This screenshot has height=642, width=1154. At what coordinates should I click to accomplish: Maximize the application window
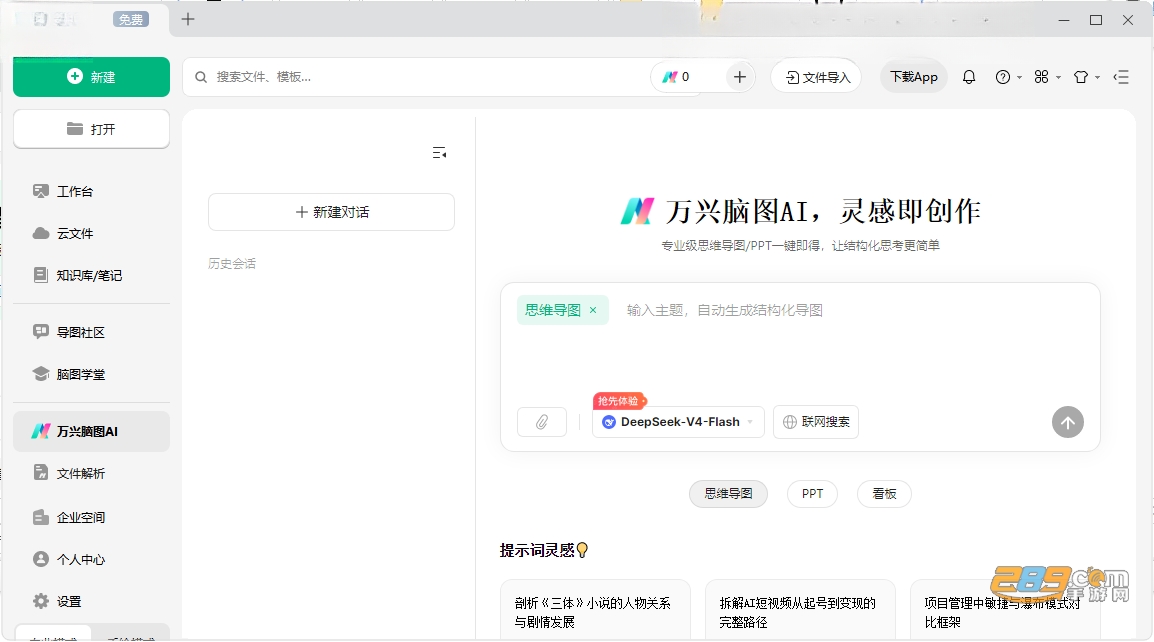1096,20
